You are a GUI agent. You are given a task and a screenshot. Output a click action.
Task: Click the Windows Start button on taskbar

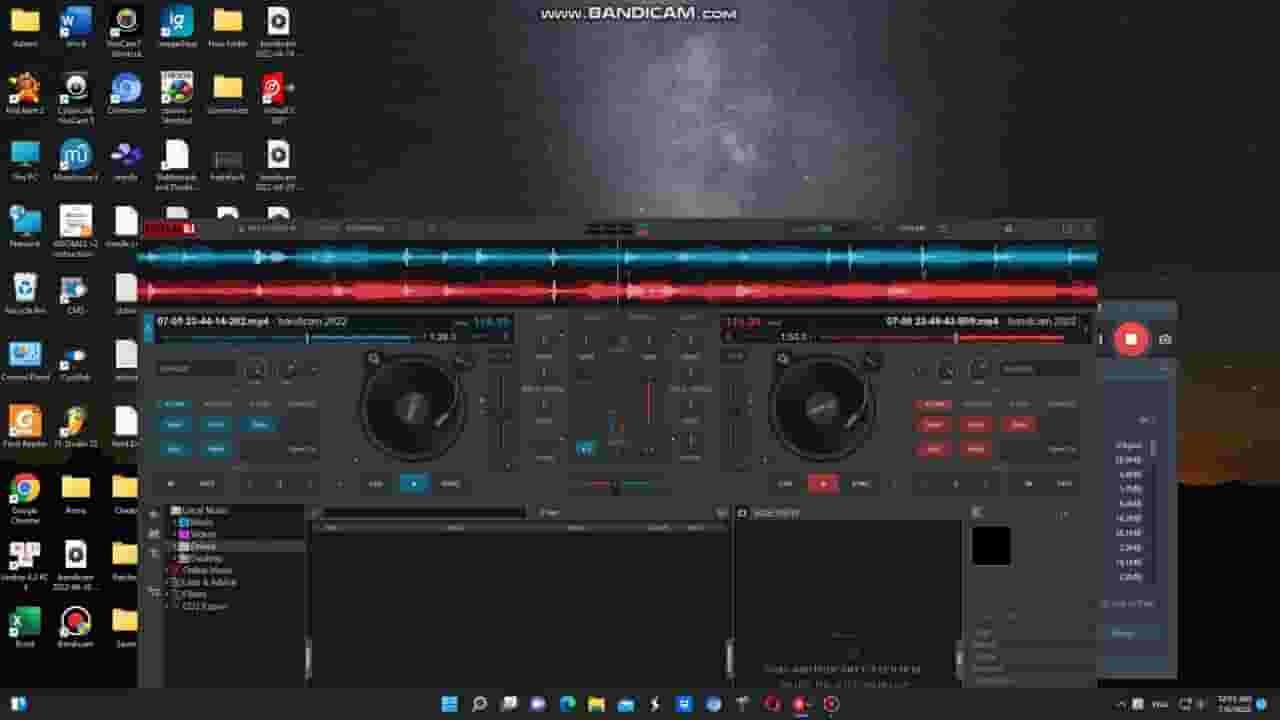pos(449,704)
